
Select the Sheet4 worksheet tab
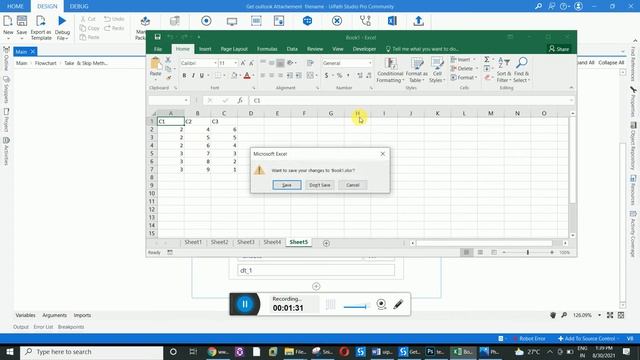click(272, 242)
